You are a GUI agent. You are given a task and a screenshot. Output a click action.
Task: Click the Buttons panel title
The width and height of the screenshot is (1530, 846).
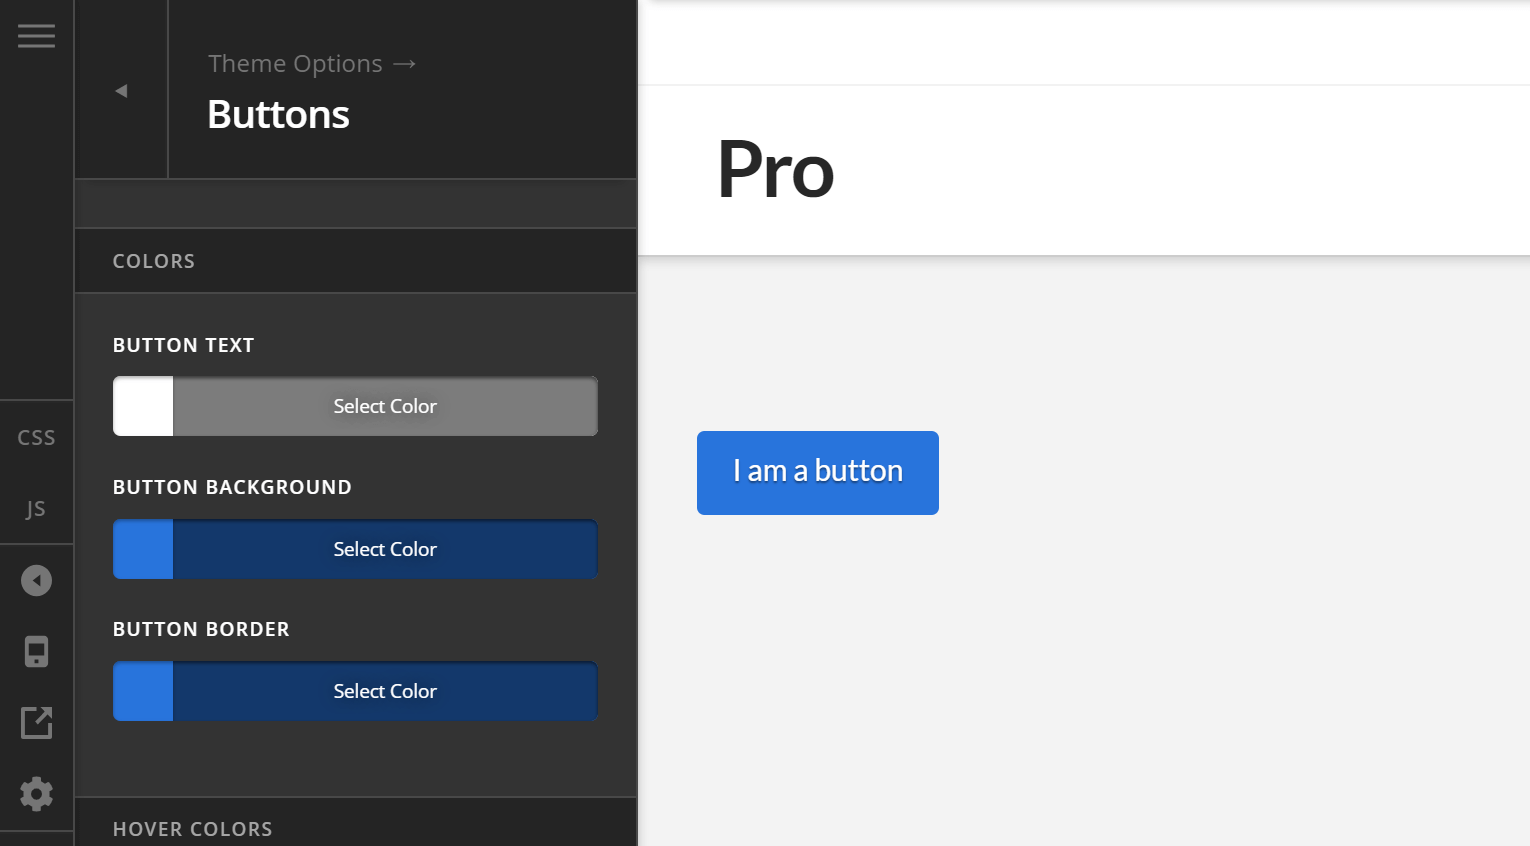[x=278, y=114]
